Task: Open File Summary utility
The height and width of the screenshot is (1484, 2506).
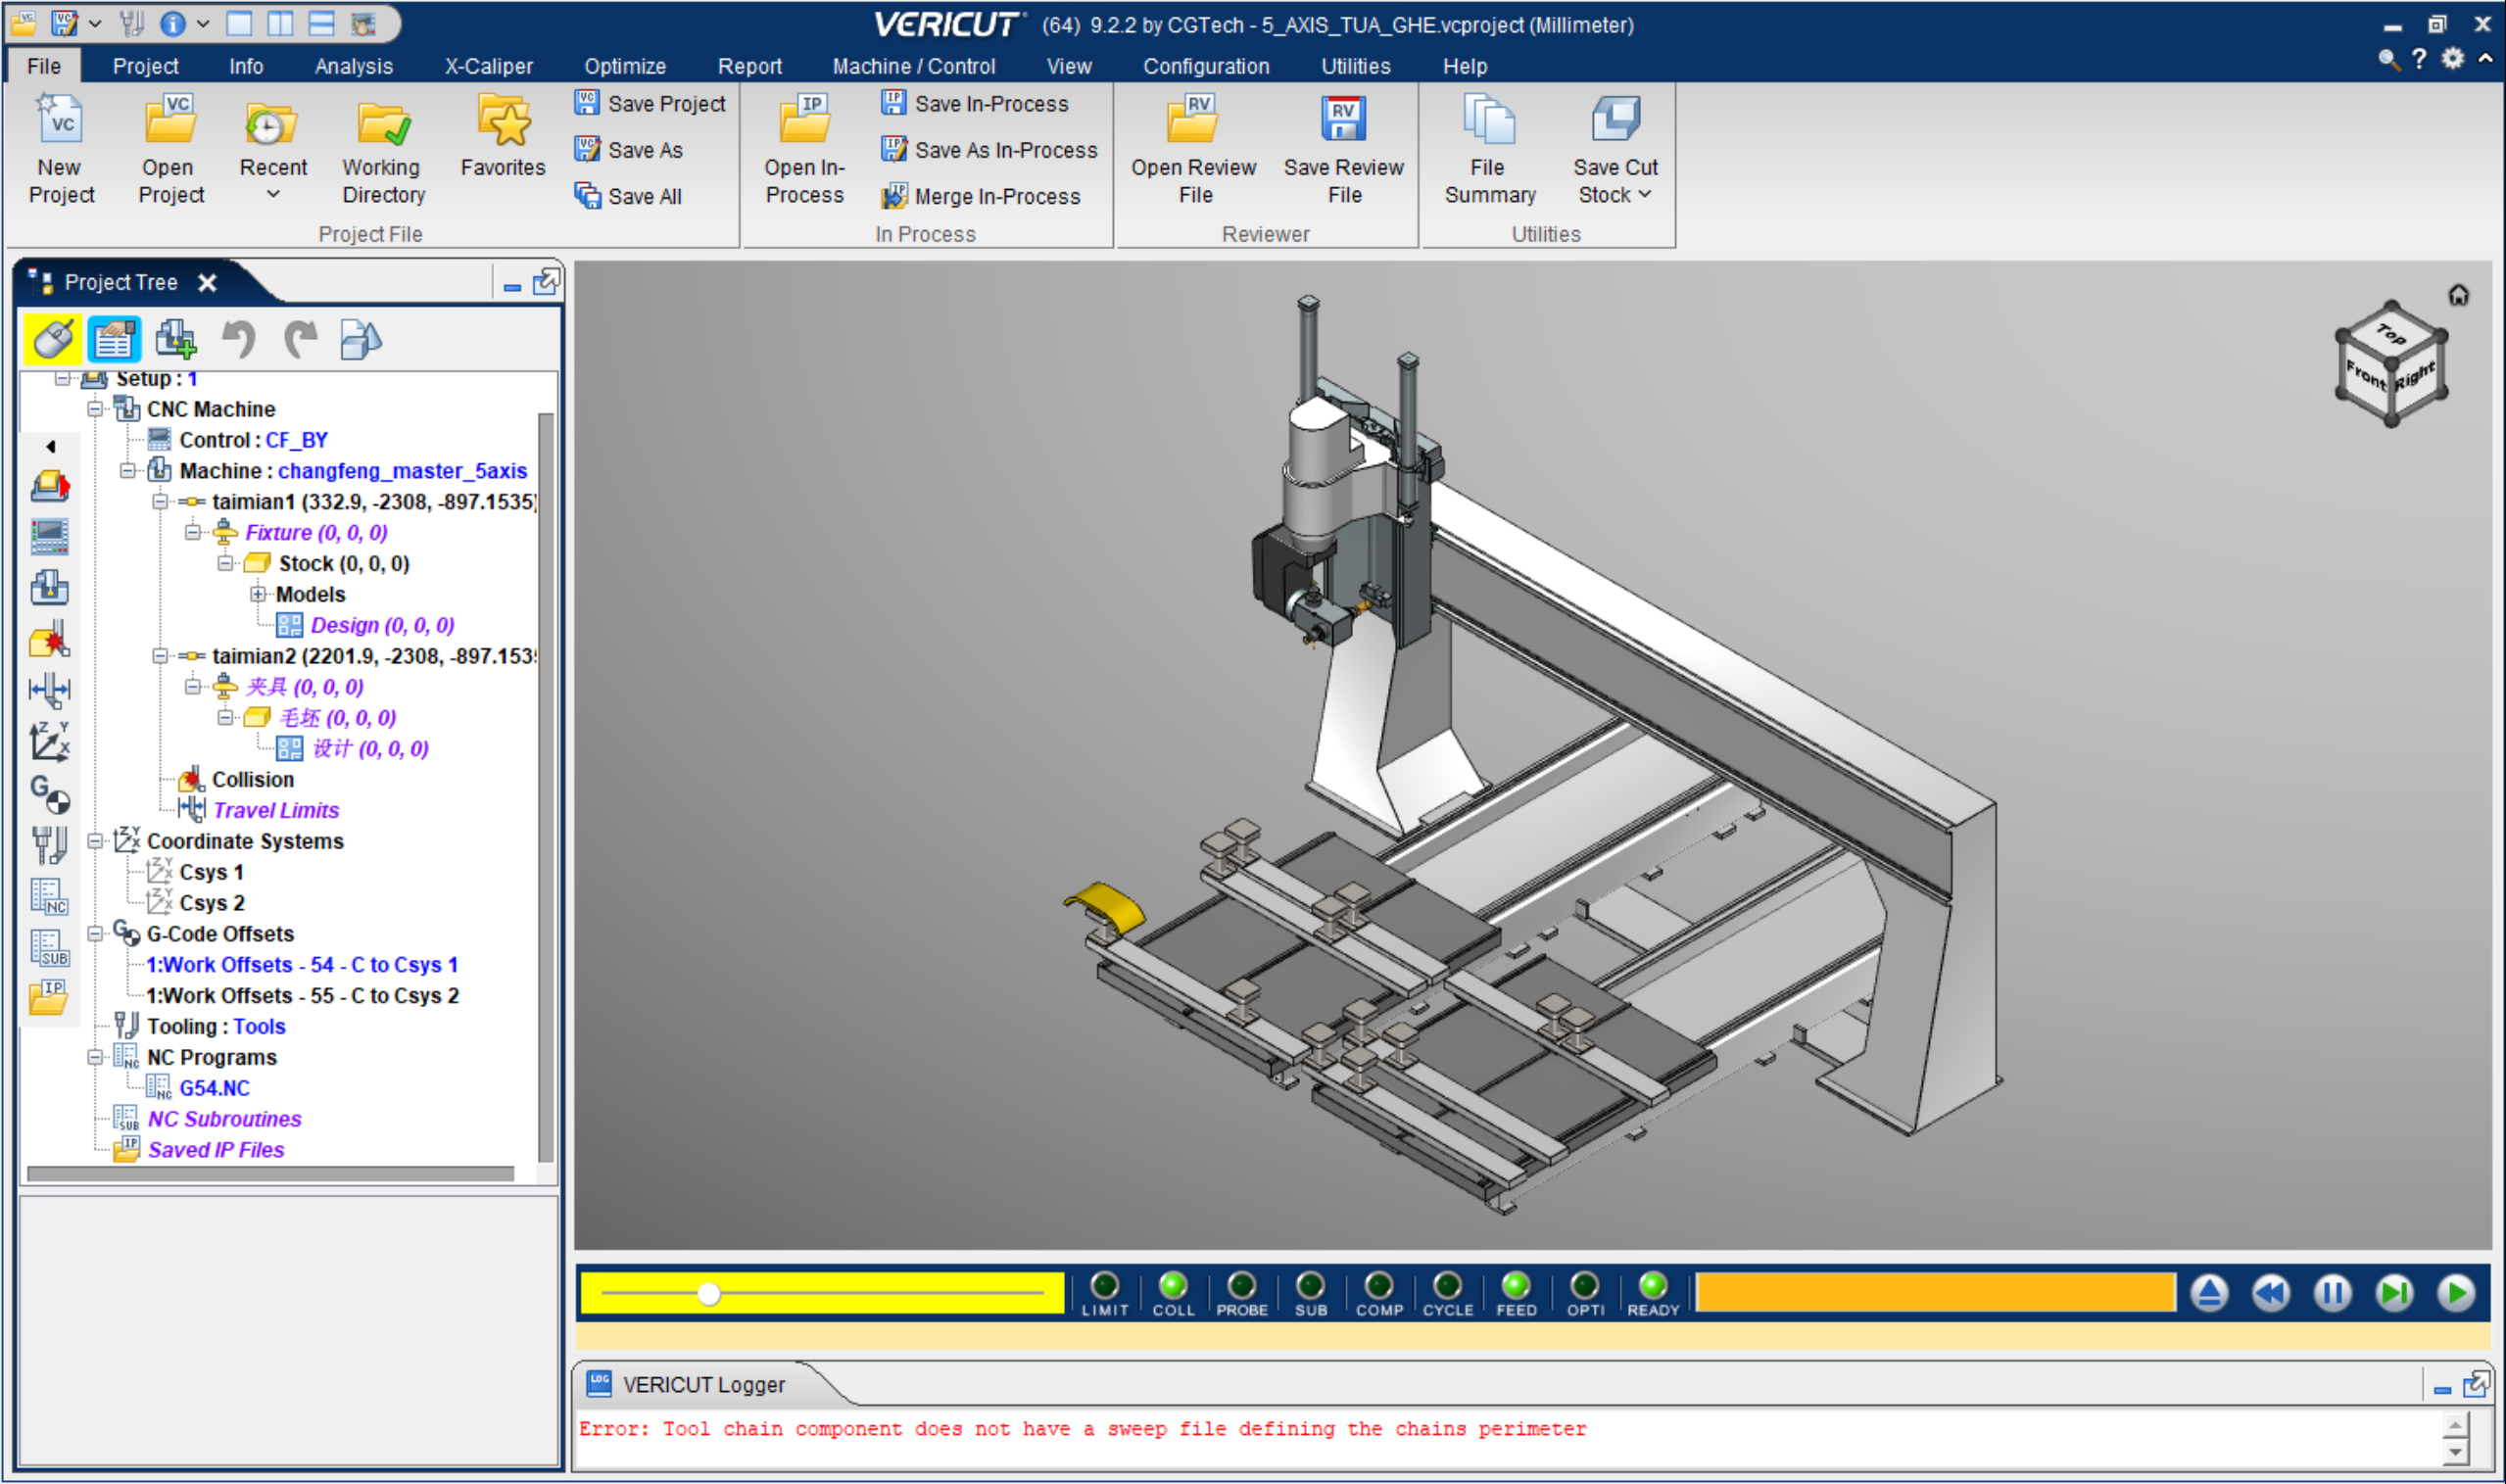Action: tap(1488, 121)
